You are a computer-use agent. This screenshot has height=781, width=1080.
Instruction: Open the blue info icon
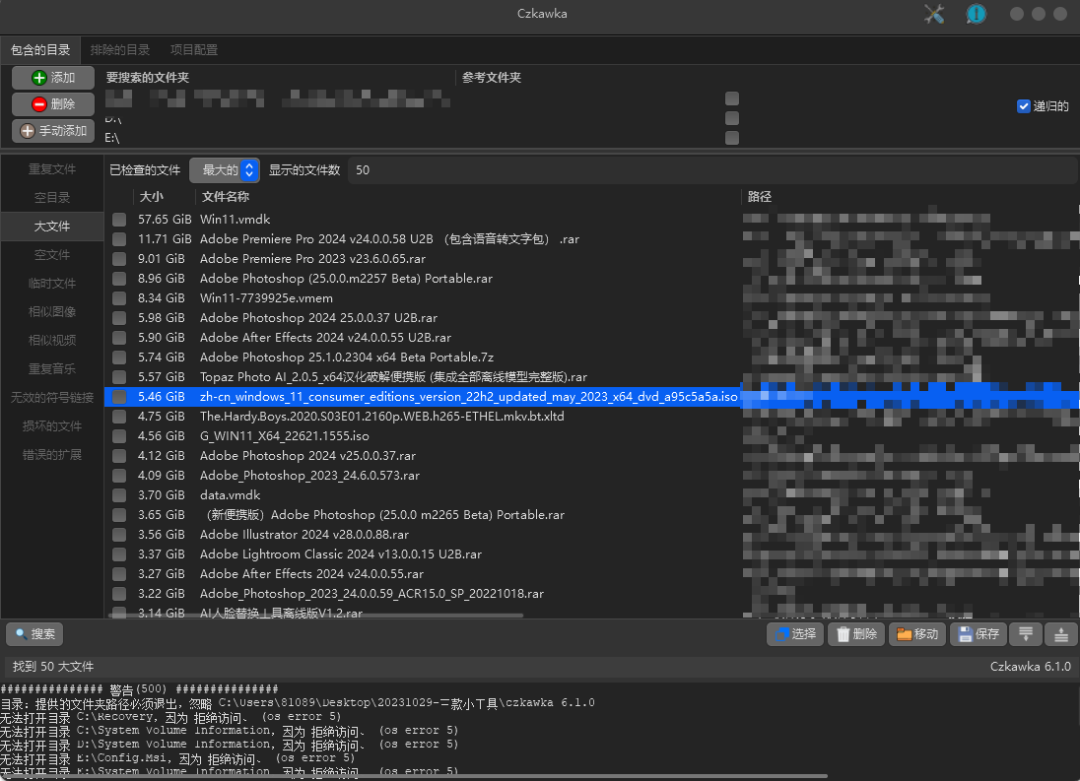[976, 14]
